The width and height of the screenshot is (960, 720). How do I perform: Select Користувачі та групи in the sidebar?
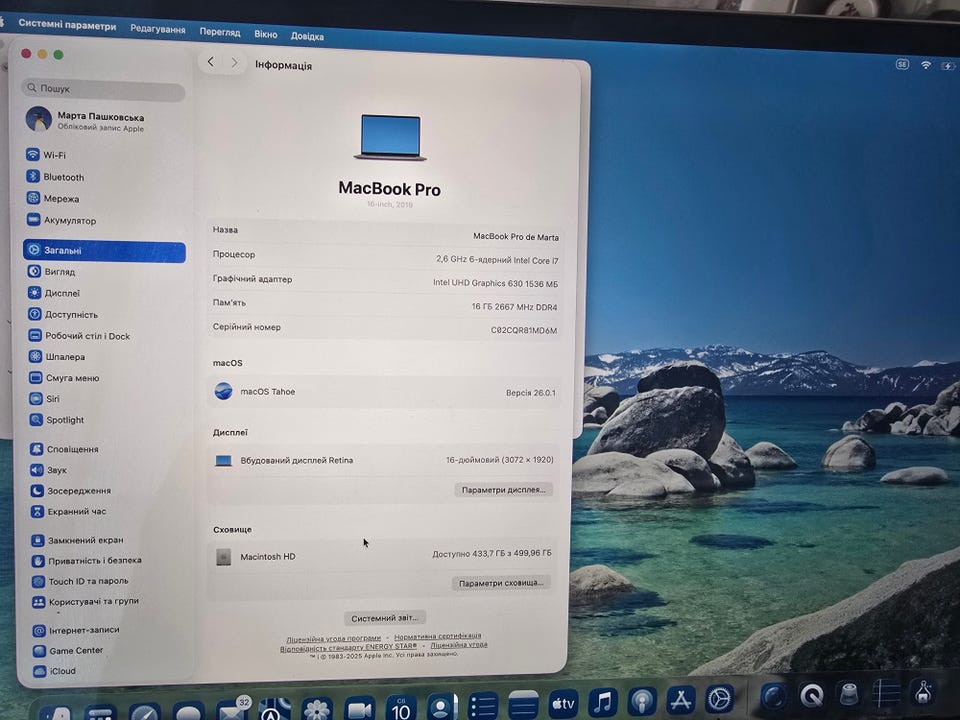click(86, 601)
